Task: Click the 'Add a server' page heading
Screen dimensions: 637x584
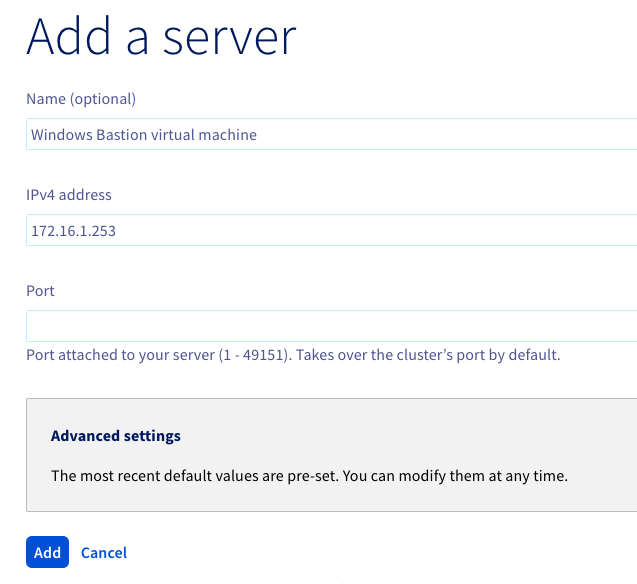Action: 161,37
